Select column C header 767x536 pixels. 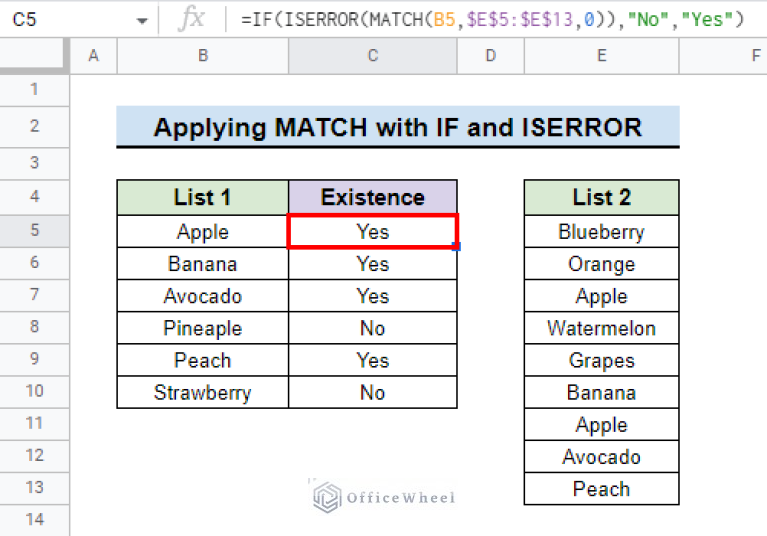coord(372,56)
